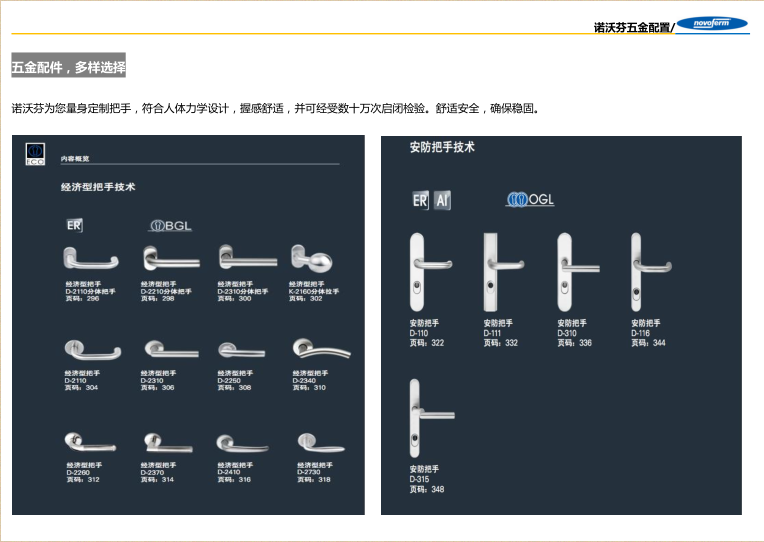Select the D-2210分体把手 handle image
The height and width of the screenshot is (542, 764).
pyautogui.click(x=171, y=258)
